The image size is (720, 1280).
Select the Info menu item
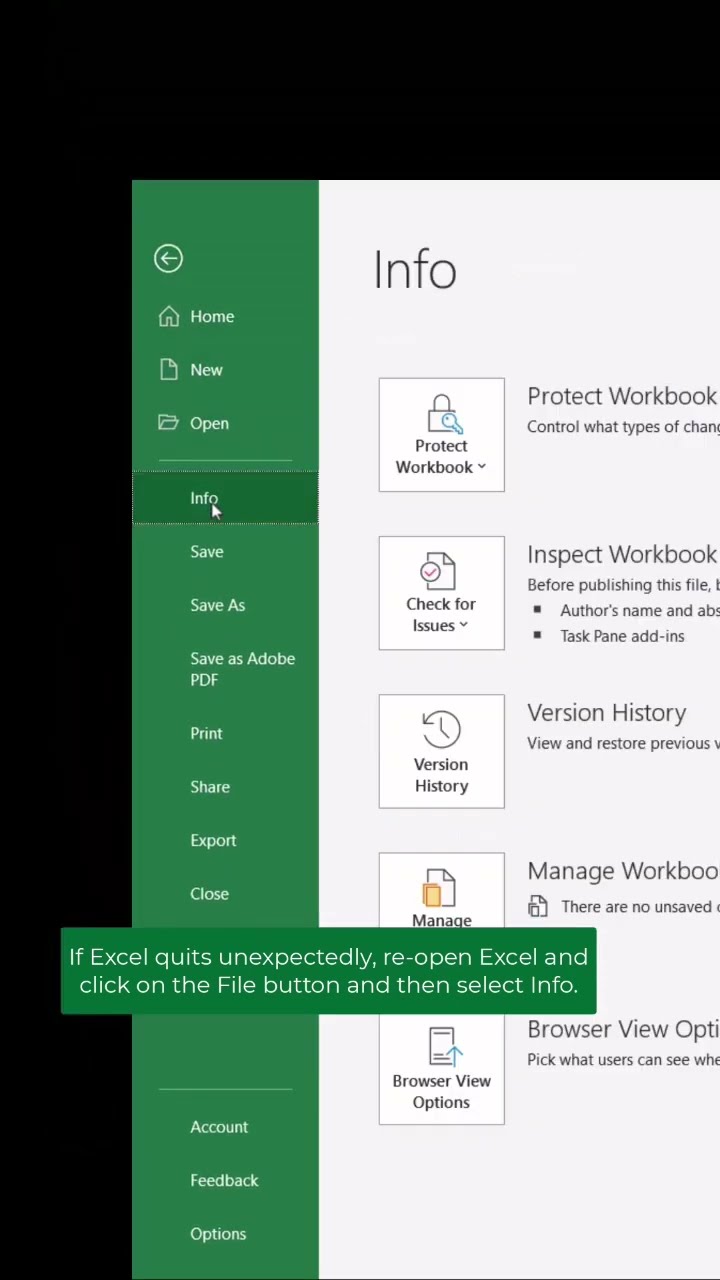click(225, 498)
